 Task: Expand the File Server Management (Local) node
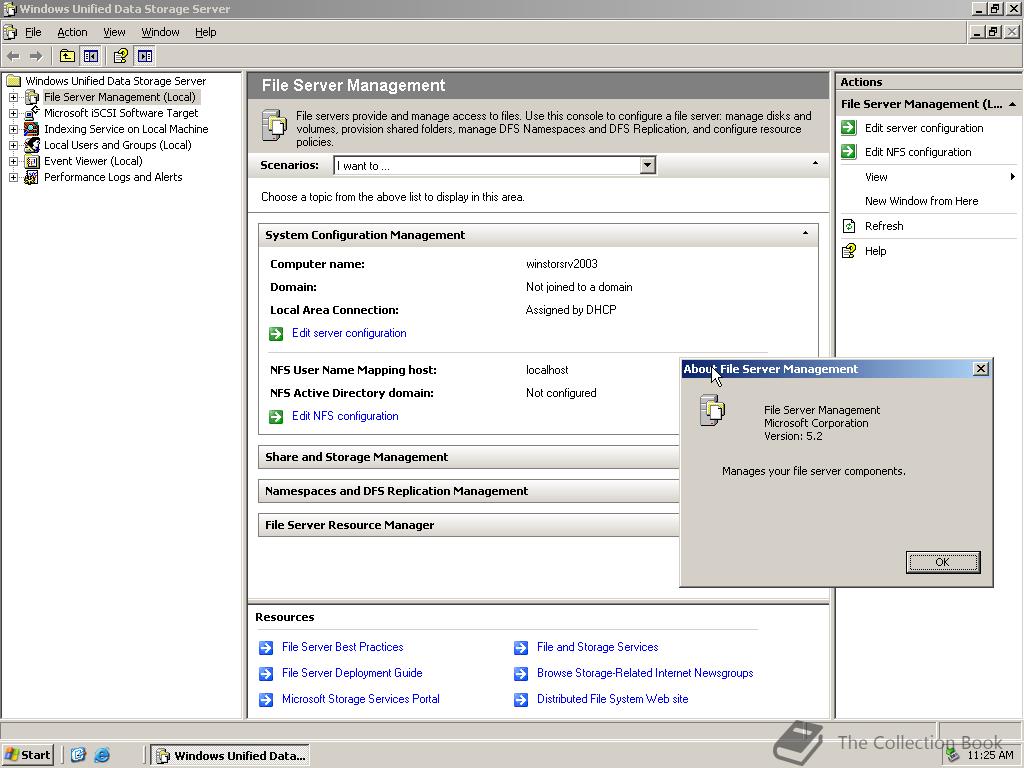click(x=13, y=97)
